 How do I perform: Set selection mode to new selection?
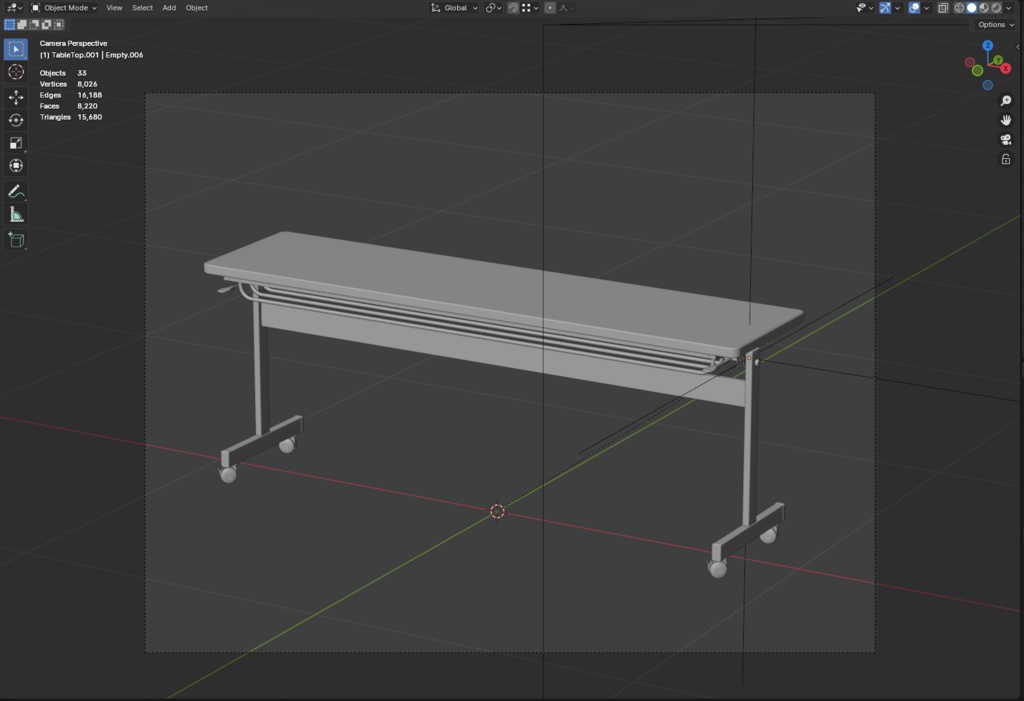pyautogui.click(x=9, y=24)
